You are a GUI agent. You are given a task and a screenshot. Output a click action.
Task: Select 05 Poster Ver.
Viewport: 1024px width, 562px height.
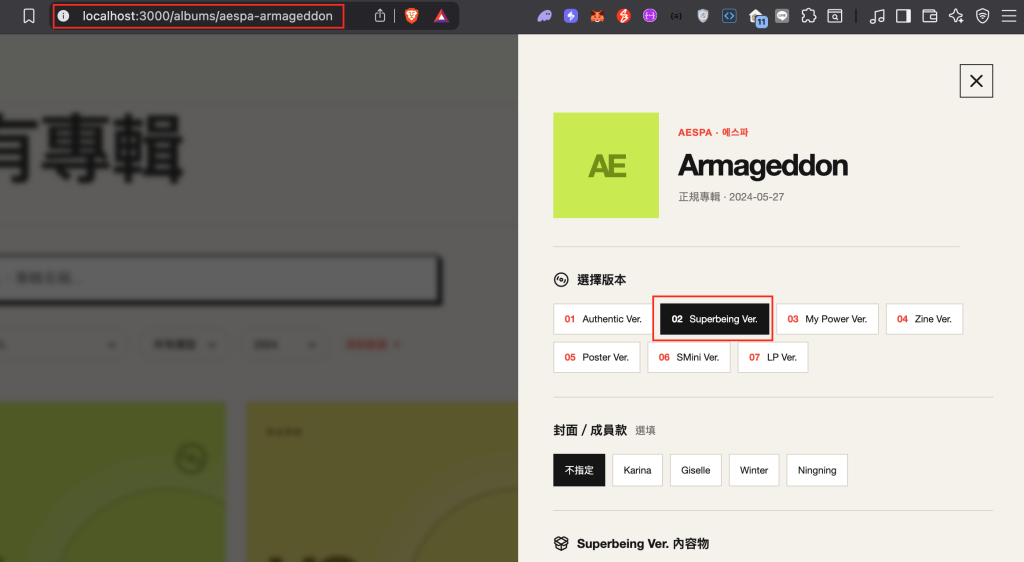click(x=596, y=358)
